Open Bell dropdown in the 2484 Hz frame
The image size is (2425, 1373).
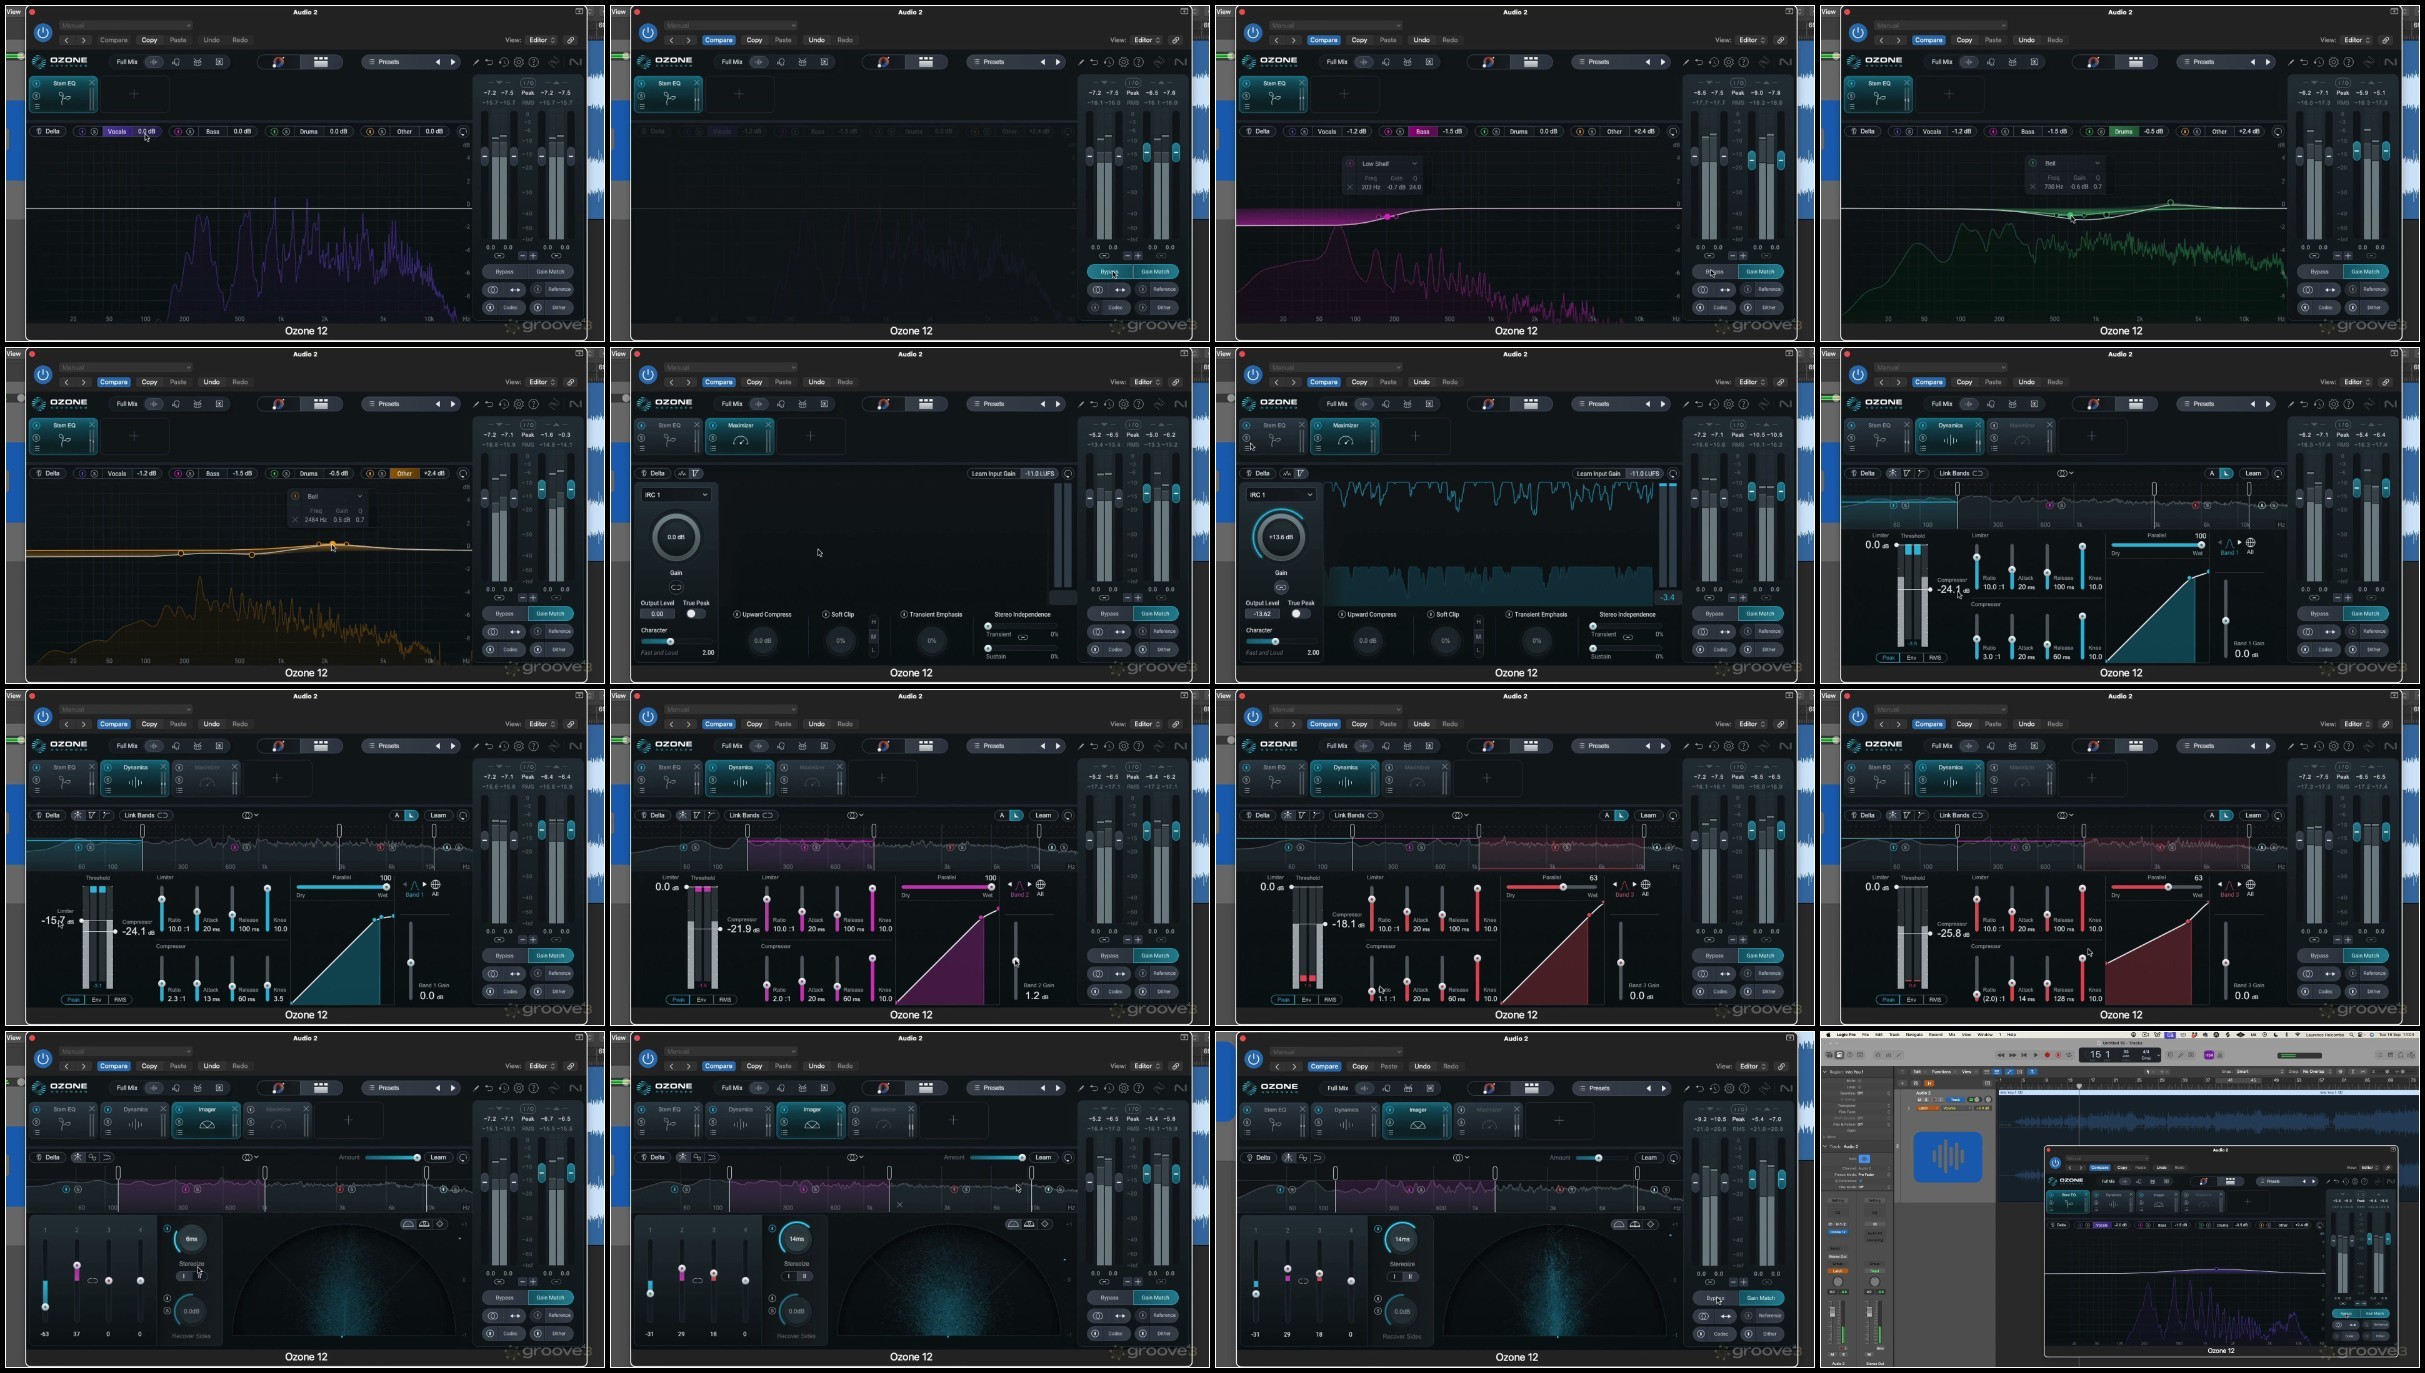pyautogui.click(x=333, y=496)
